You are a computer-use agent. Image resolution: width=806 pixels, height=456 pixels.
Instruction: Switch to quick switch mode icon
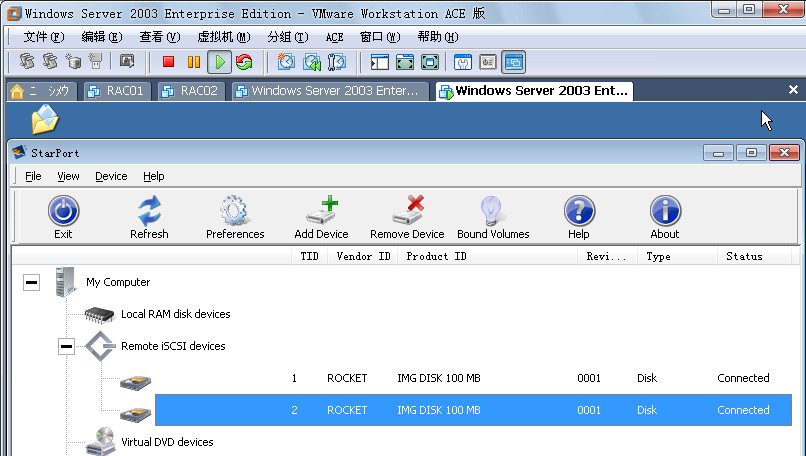(430, 63)
